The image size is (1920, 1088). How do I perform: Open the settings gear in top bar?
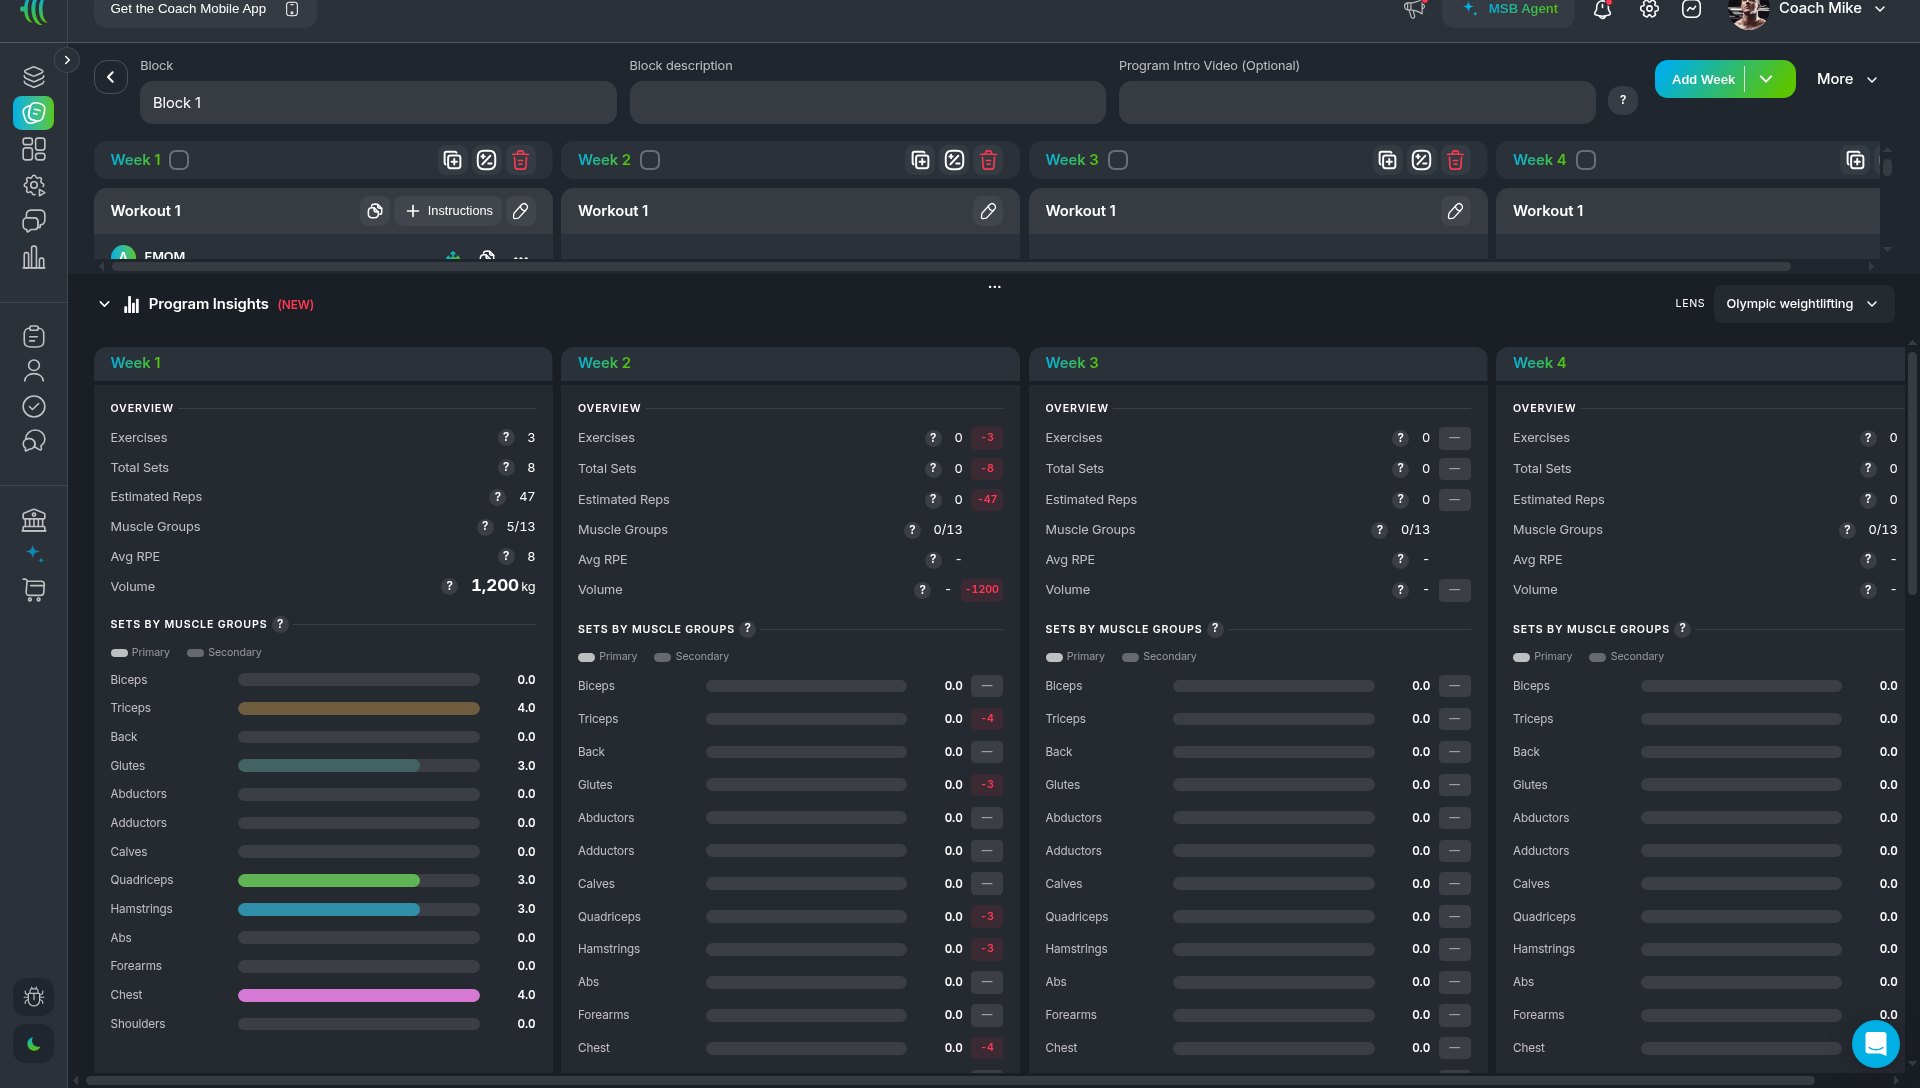(1649, 10)
